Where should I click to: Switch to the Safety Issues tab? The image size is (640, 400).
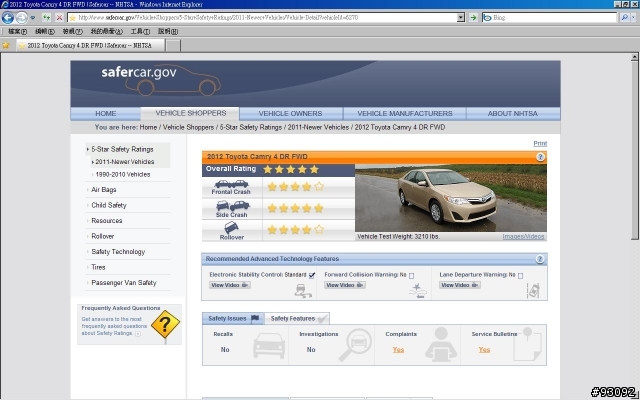pyautogui.click(x=233, y=318)
